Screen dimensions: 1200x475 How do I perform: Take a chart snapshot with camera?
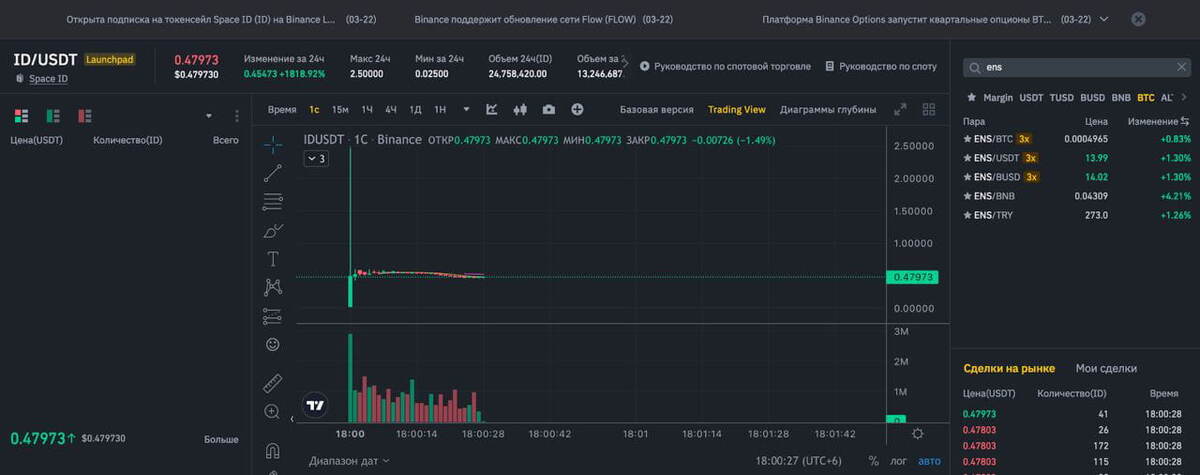click(x=549, y=109)
